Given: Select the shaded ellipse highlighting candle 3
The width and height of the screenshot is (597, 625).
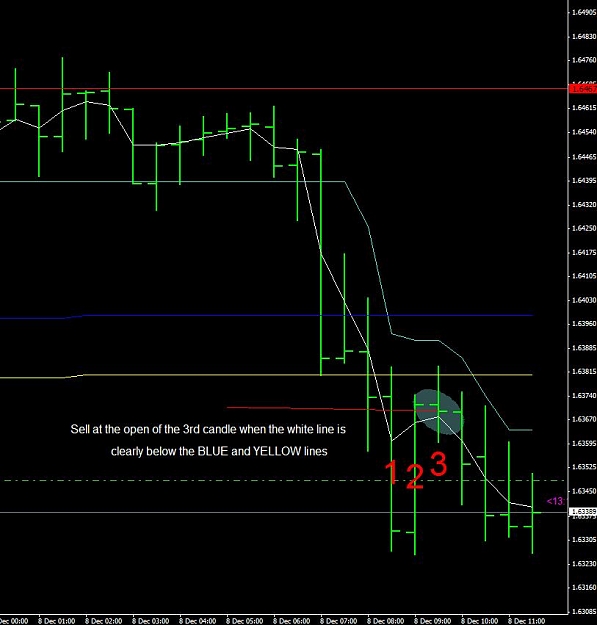Looking at the screenshot, I should tap(438, 412).
